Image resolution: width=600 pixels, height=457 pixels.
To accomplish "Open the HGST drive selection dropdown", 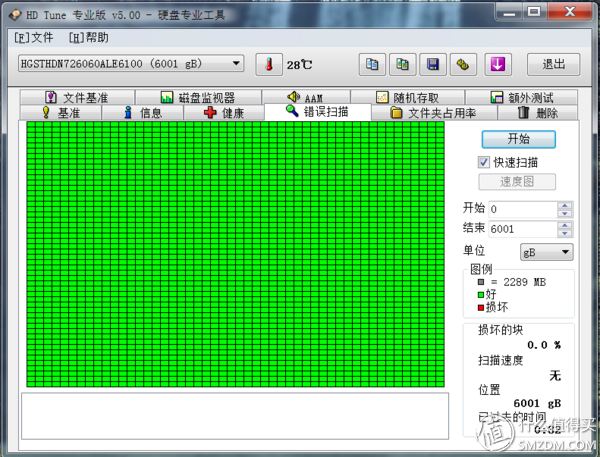I will pos(131,63).
